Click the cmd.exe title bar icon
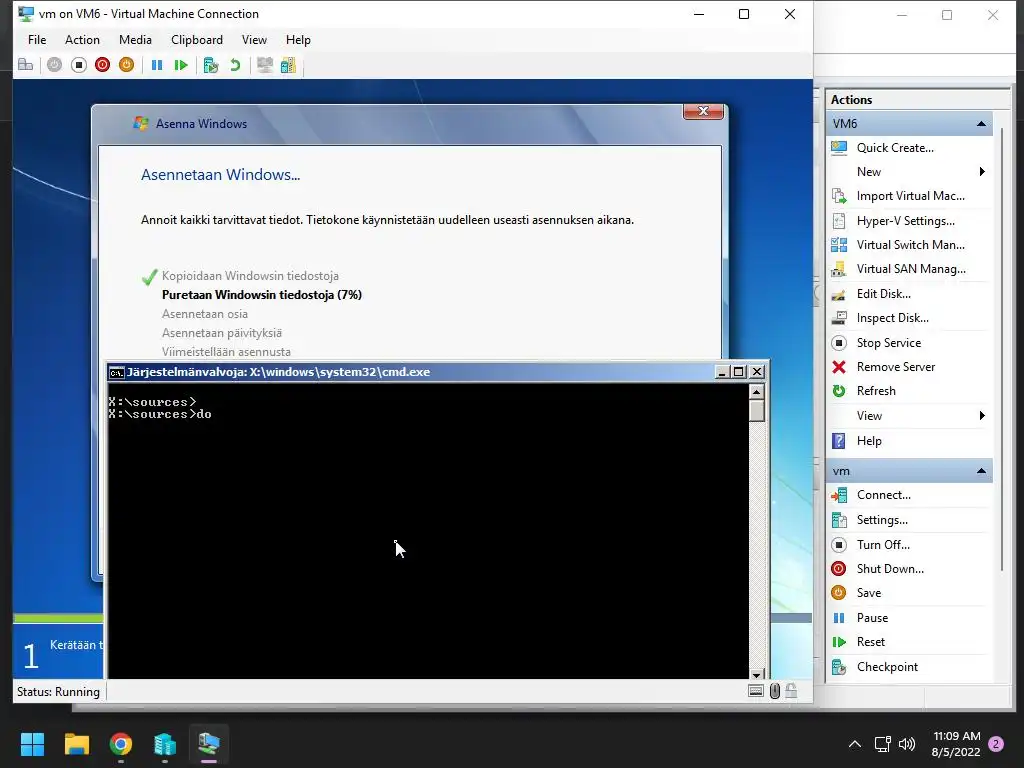This screenshot has height=768, width=1024. [116, 372]
